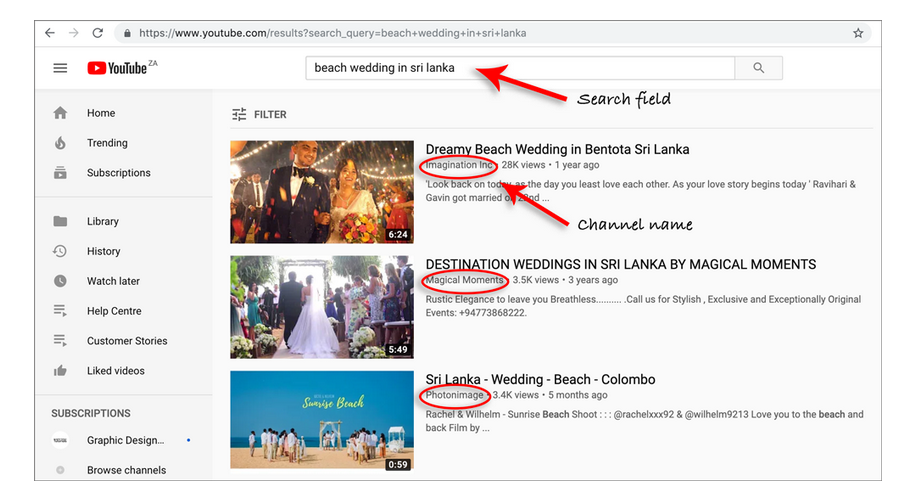Open the FILTER options

(259, 115)
